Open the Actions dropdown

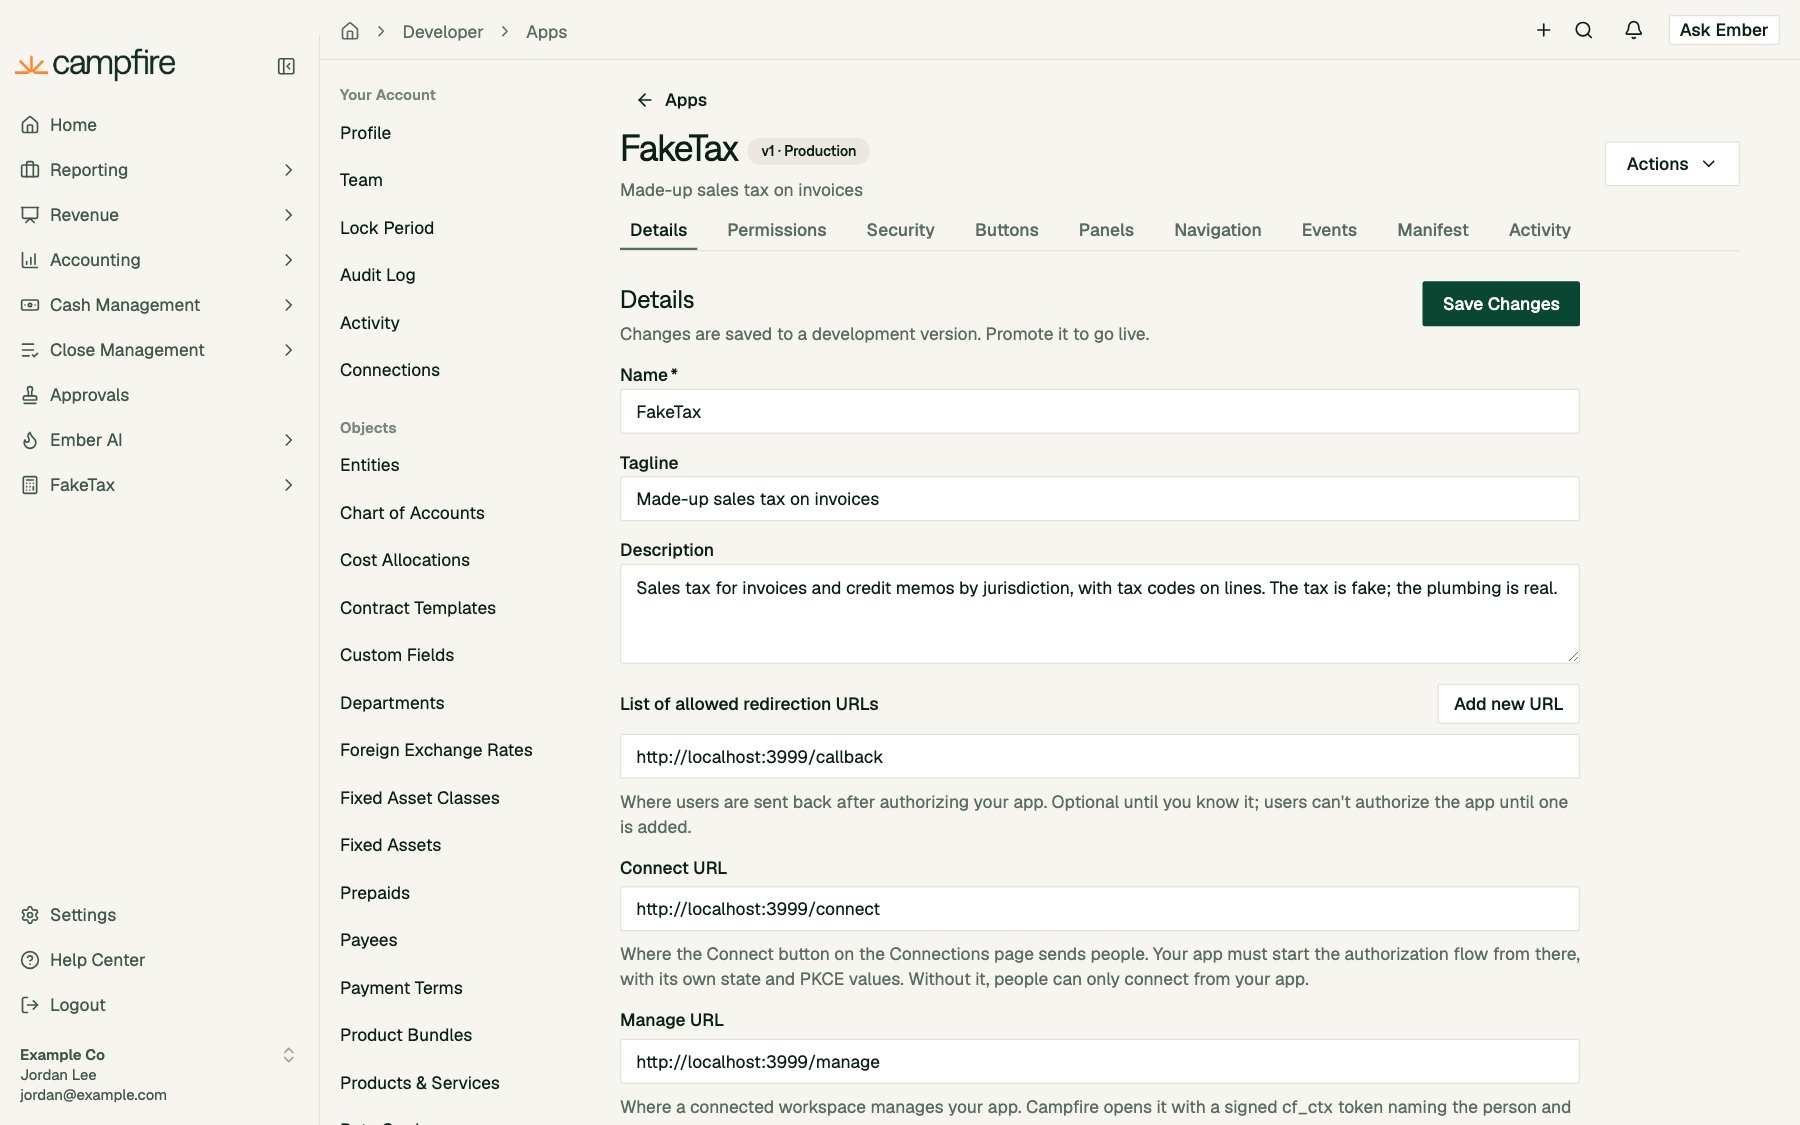[1672, 164]
